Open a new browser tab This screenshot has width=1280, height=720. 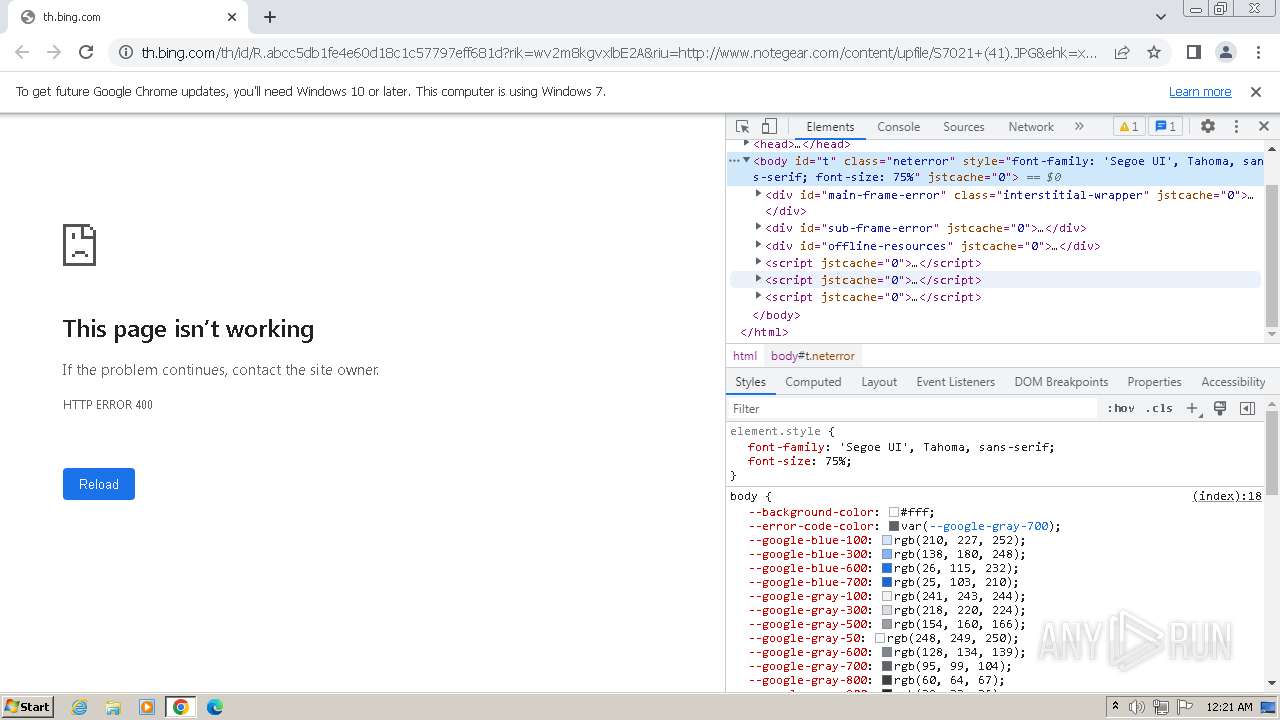click(x=270, y=17)
